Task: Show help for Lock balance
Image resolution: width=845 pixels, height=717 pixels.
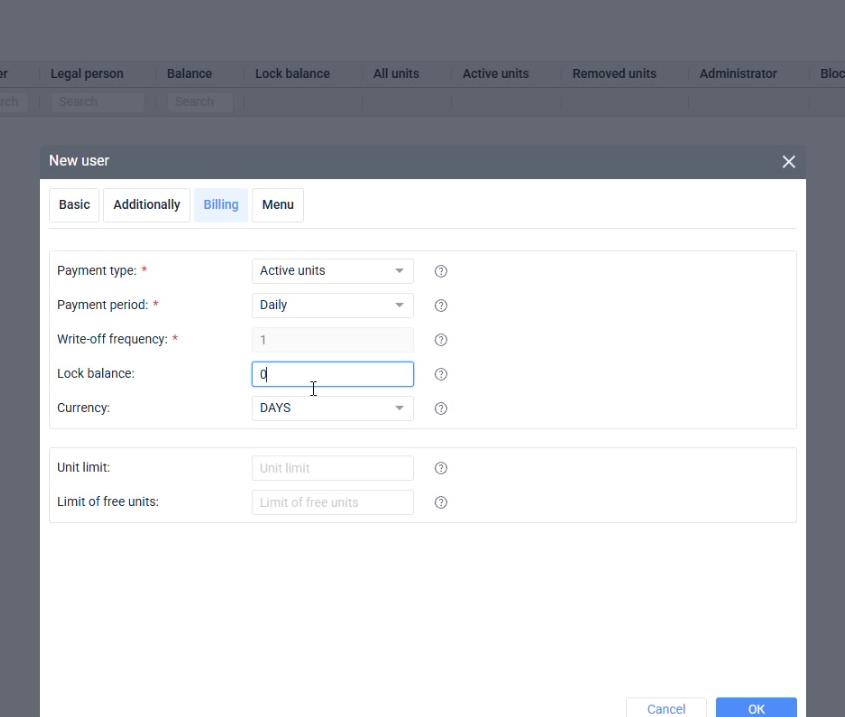Action: 440,374
